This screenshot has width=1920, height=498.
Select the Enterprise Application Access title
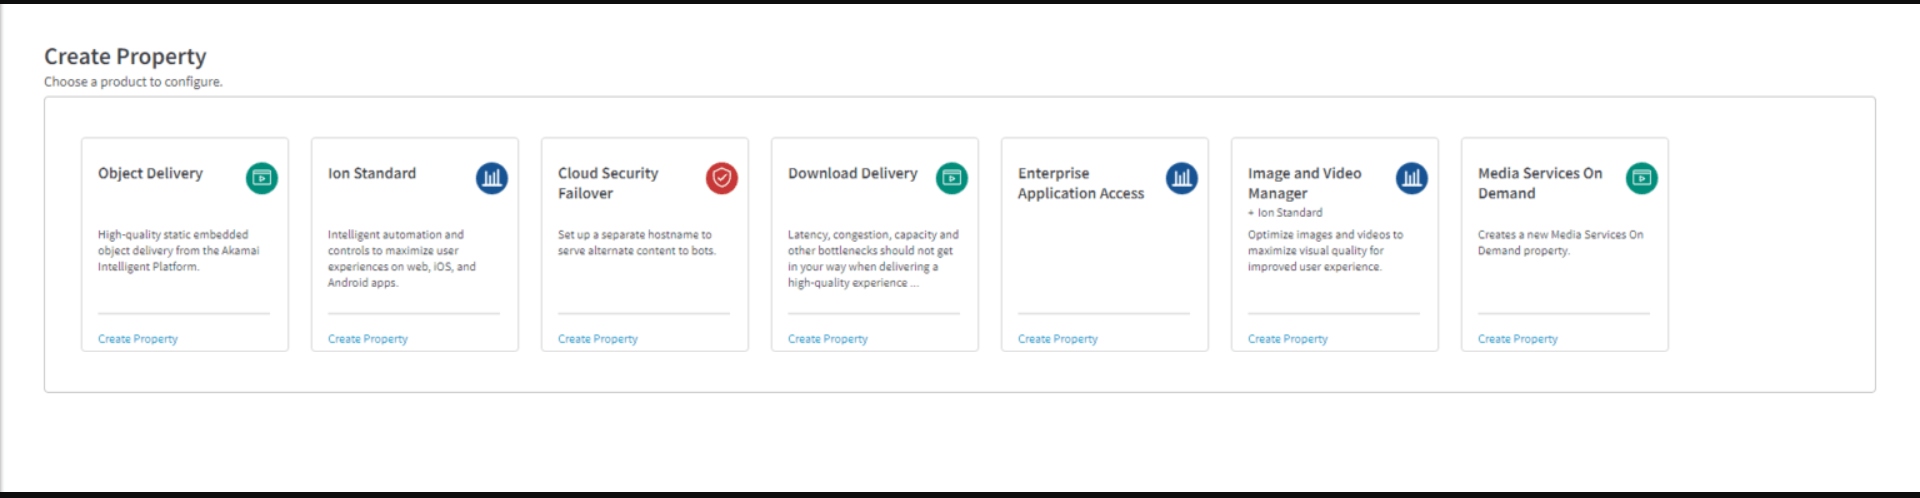(x=1081, y=183)
